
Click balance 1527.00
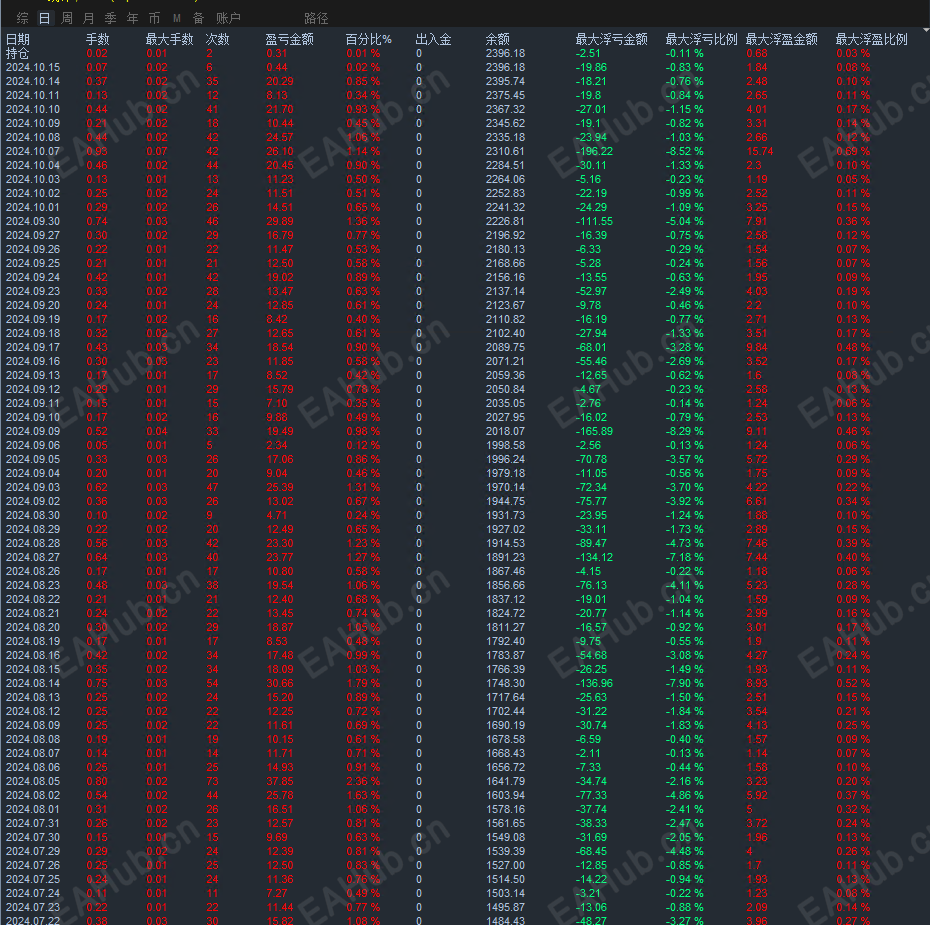click(505, 865)
